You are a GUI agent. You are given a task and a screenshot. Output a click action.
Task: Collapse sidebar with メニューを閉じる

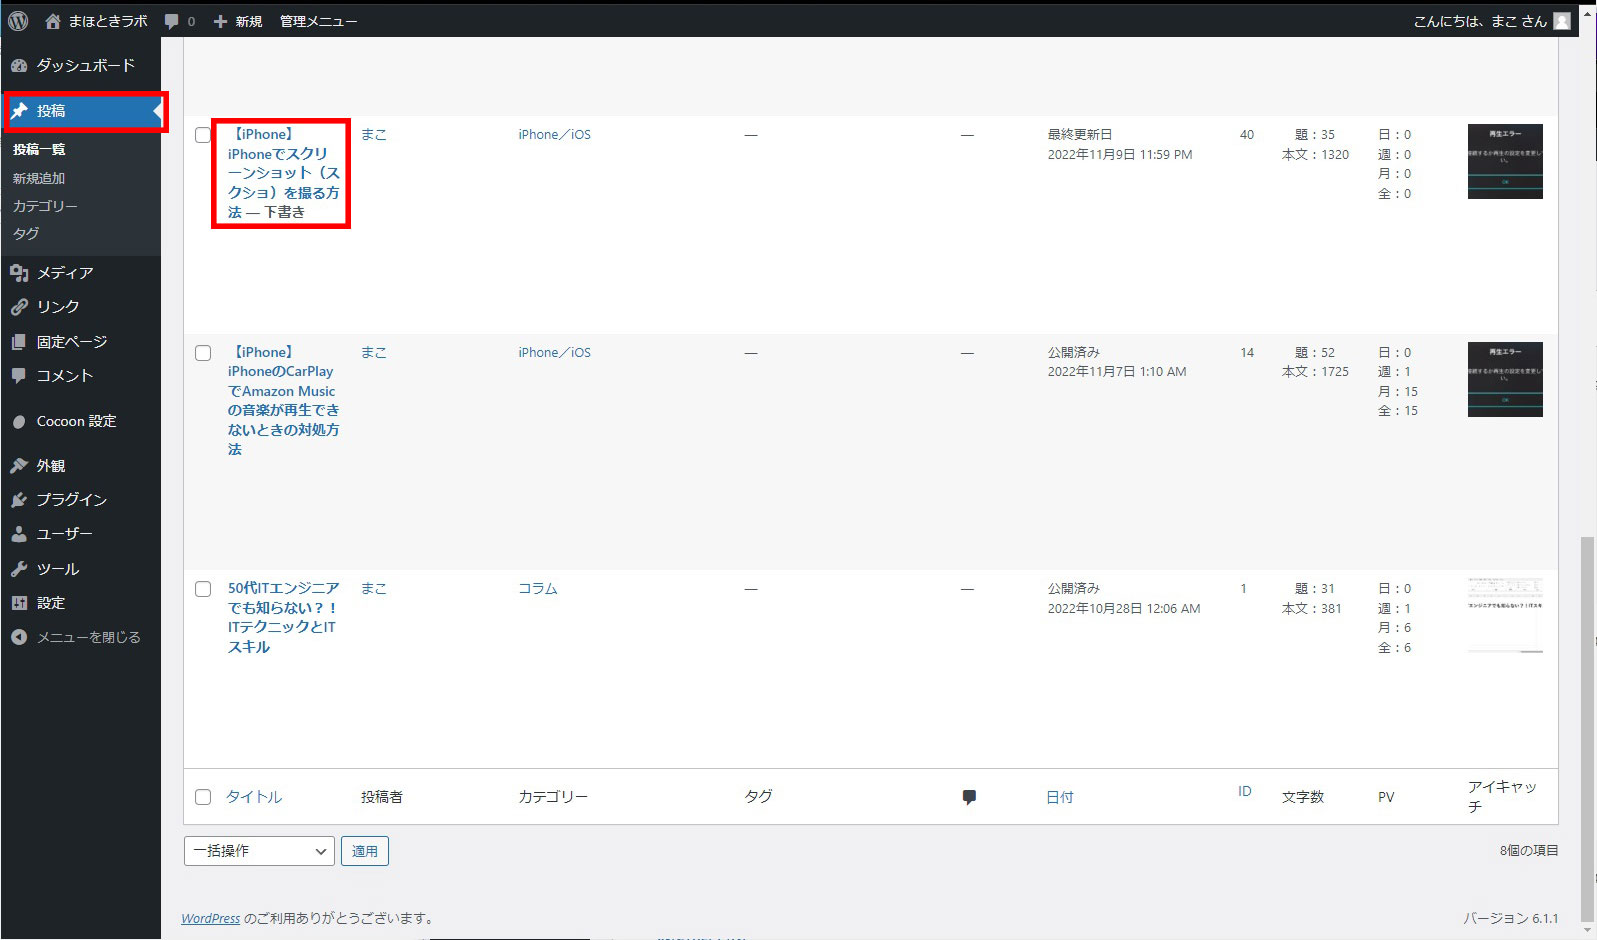88,637
